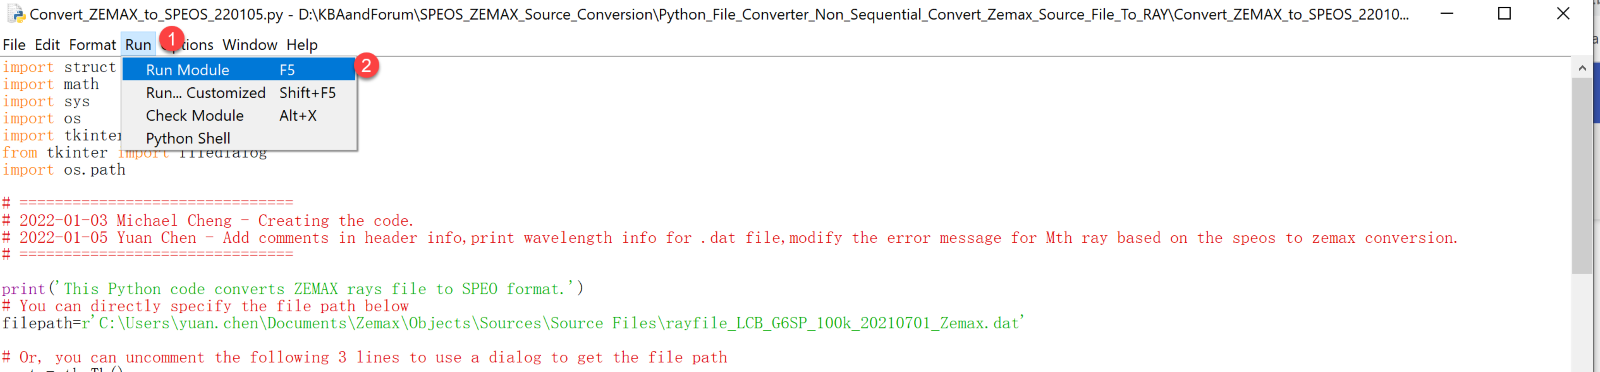Image resolution: width=1600 pixels, height=372 pixels.
Task: Click the vertical scrollbar track below thumb
Action: click(x=1581, y=322)
